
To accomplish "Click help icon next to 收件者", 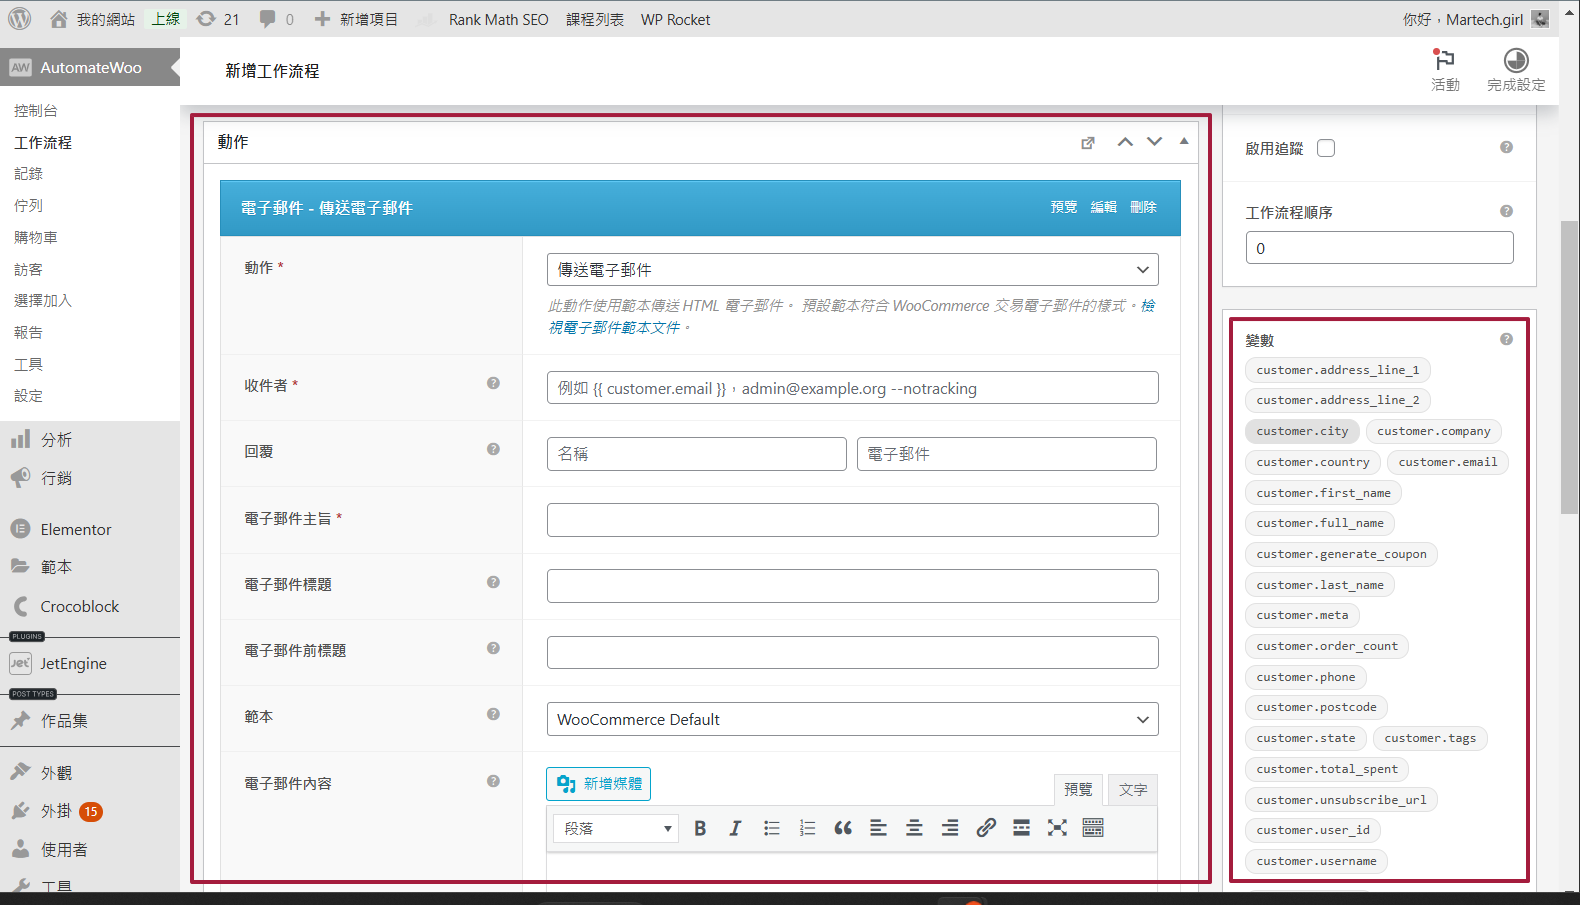I will pos(493,383).
